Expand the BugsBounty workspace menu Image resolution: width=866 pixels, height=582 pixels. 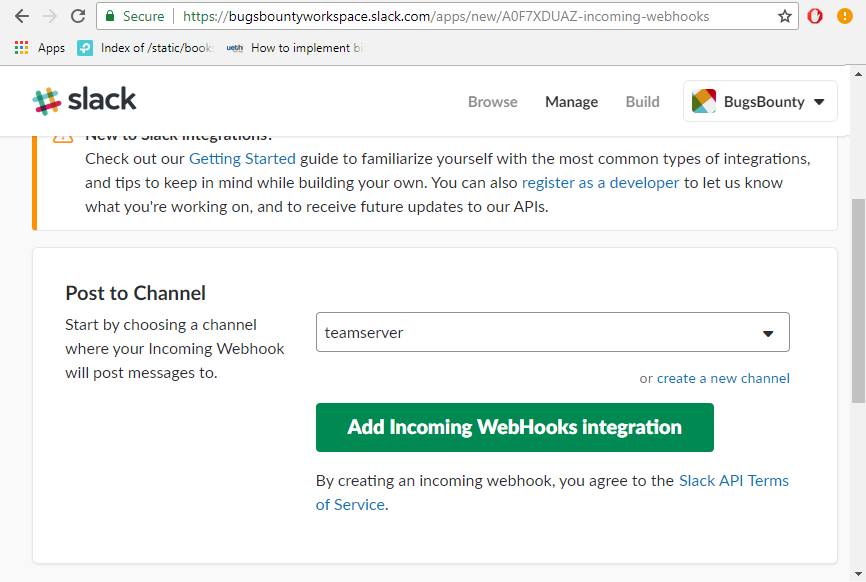tap(819, 101)
